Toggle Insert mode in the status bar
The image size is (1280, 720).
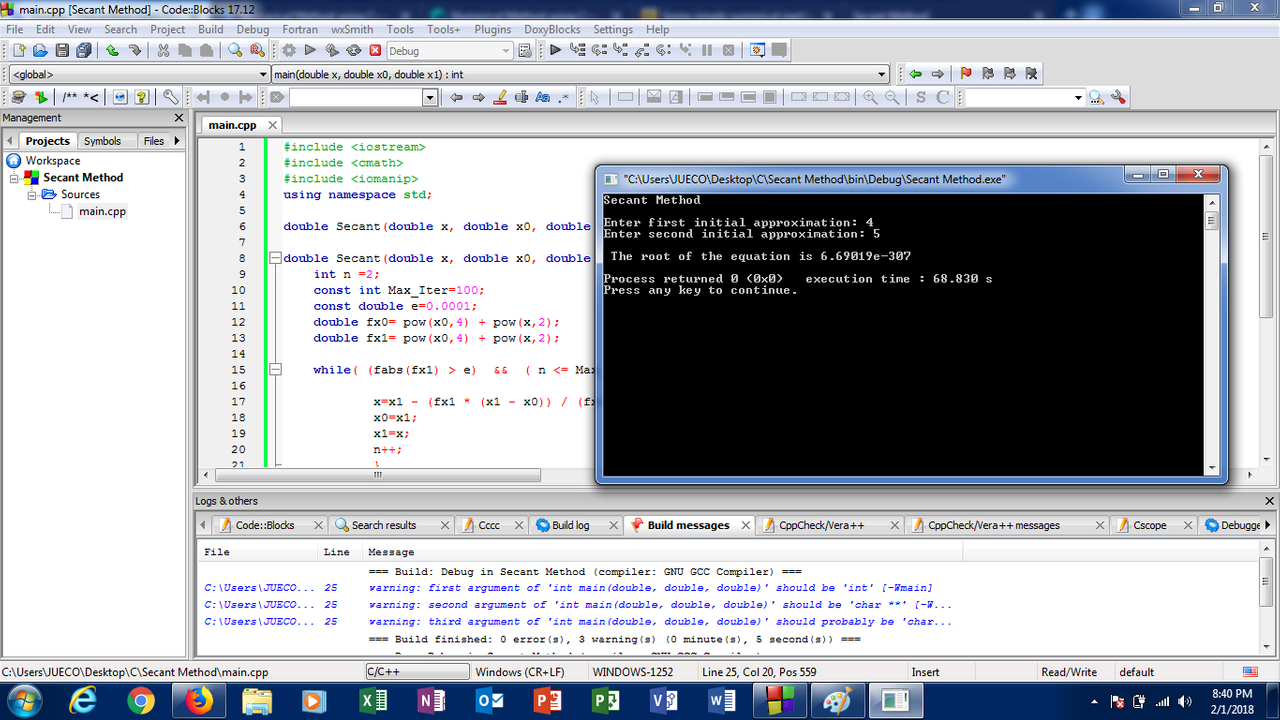point(925,671)
